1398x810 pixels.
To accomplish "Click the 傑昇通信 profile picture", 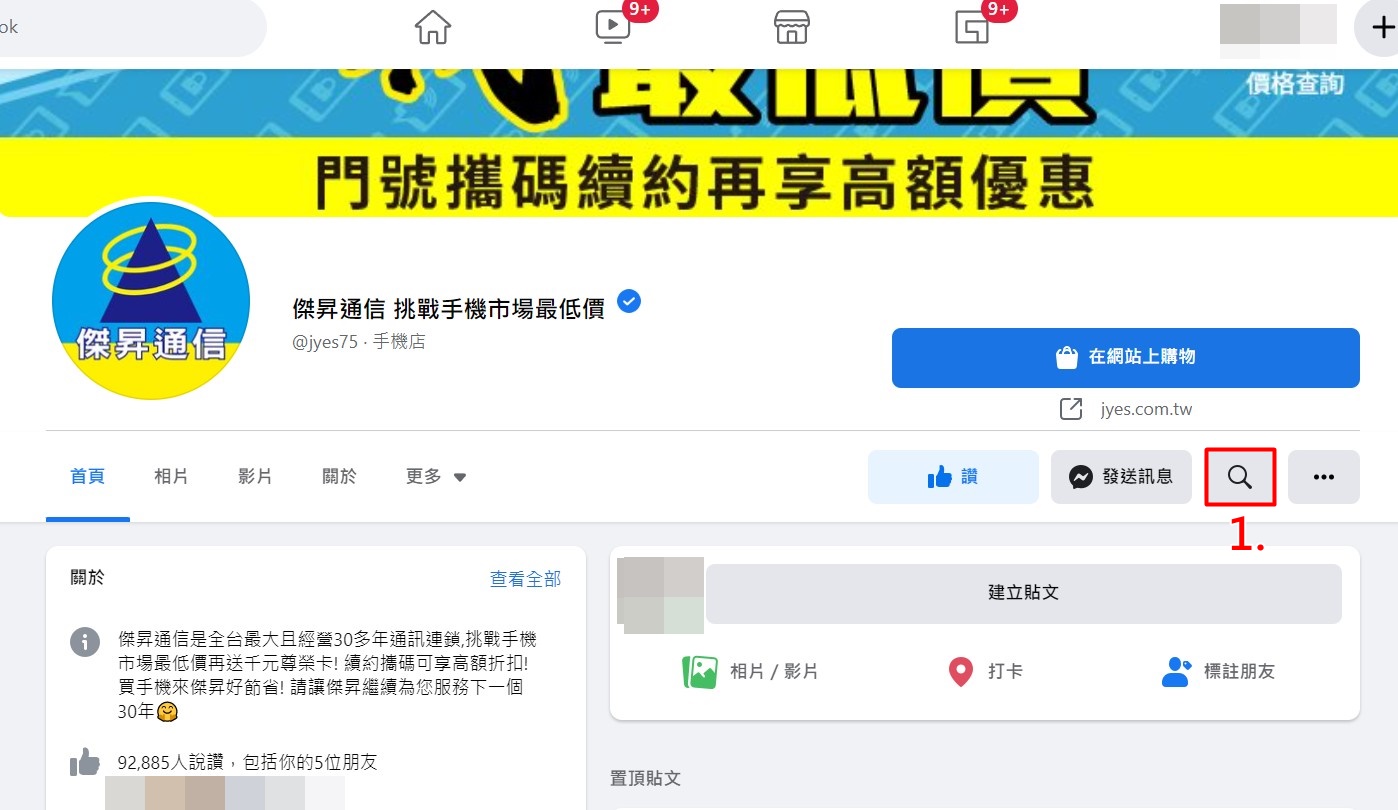I will (x=151, y=300).
